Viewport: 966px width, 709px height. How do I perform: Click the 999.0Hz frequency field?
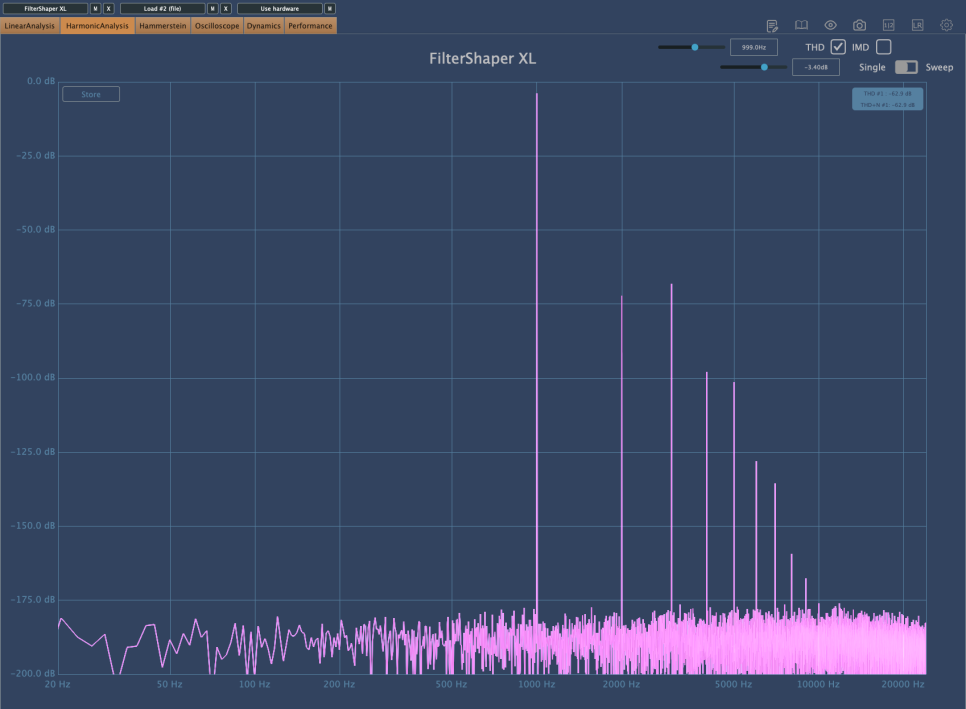(753, 47)
